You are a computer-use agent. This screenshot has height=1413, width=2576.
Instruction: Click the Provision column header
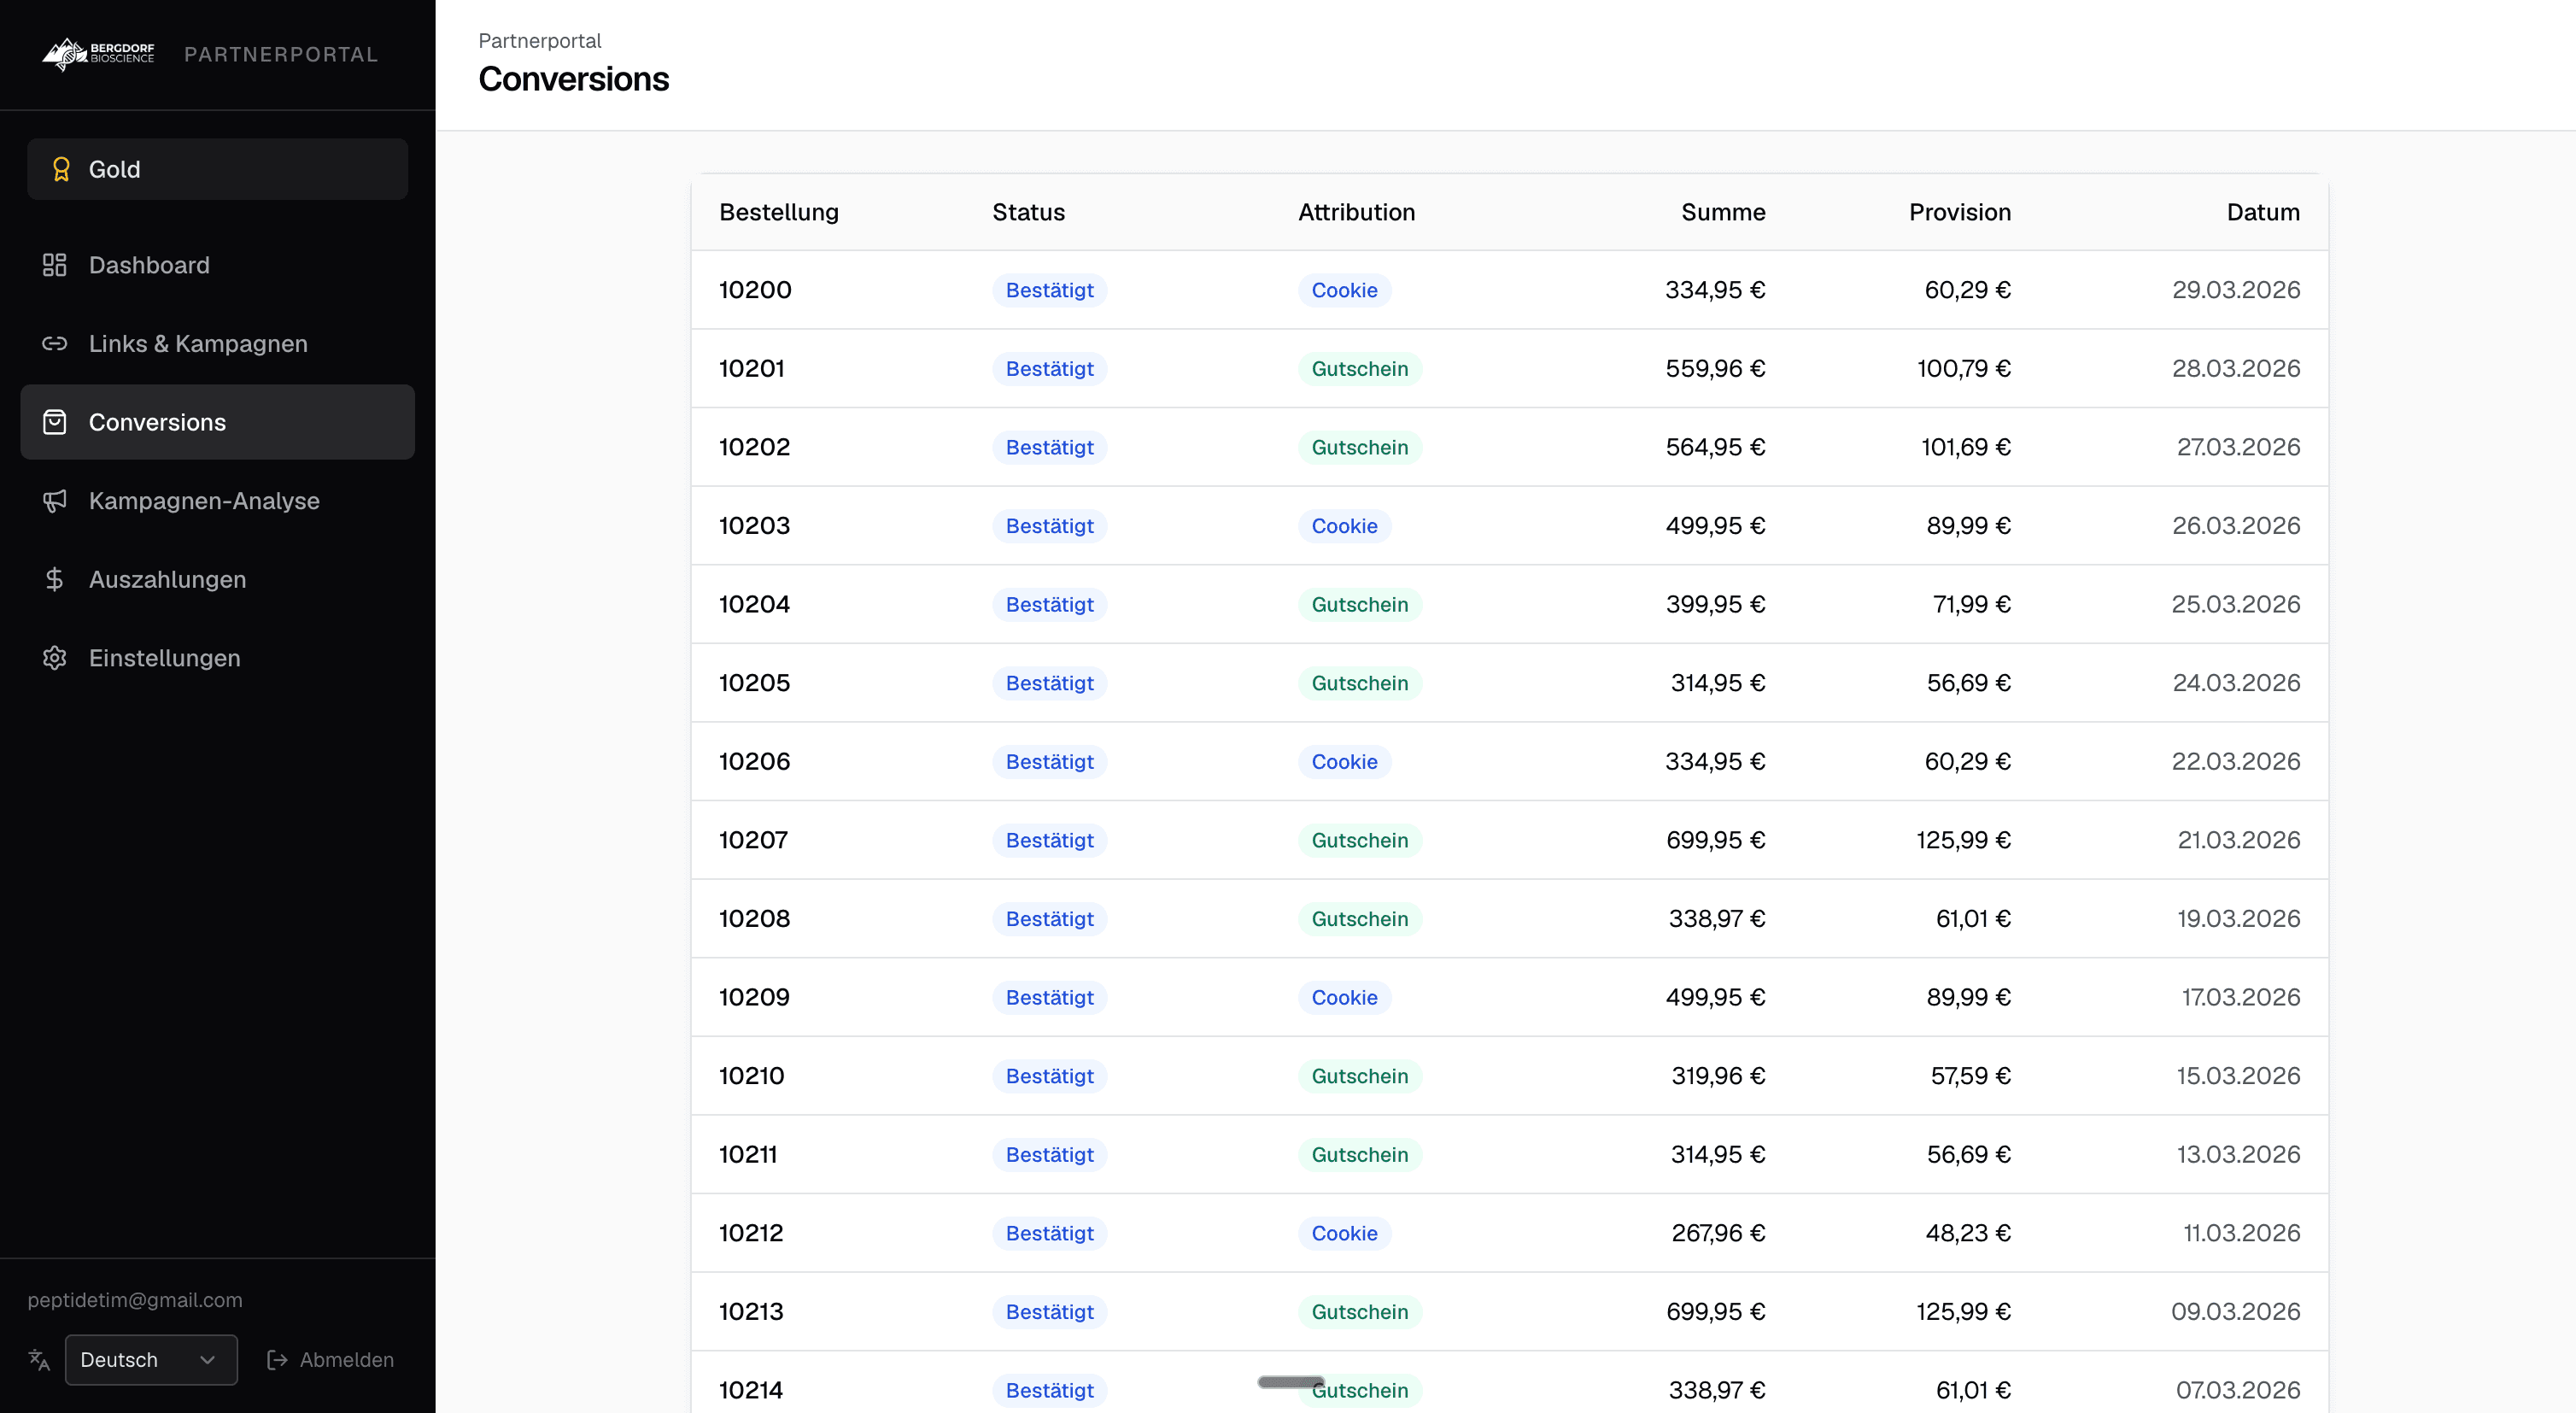(1959, 212)
